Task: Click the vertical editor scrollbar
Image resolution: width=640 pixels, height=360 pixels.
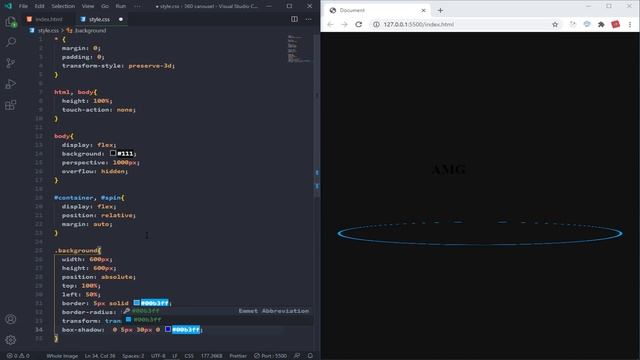Action: coord(317,116)
